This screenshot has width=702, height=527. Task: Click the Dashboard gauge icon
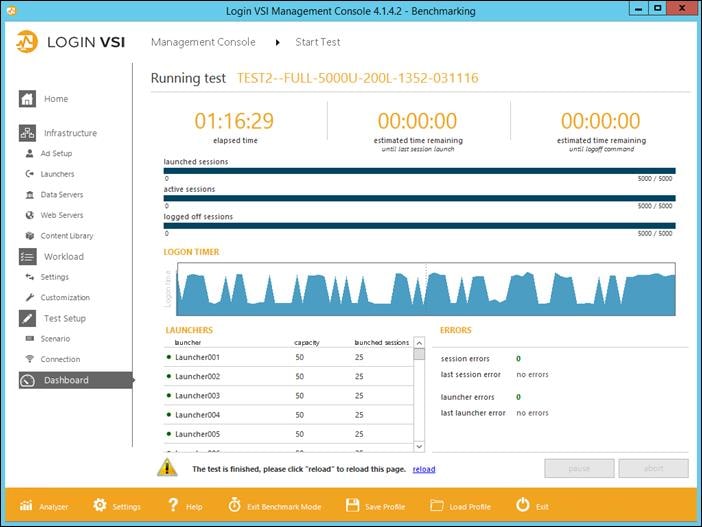coord(28,380)
